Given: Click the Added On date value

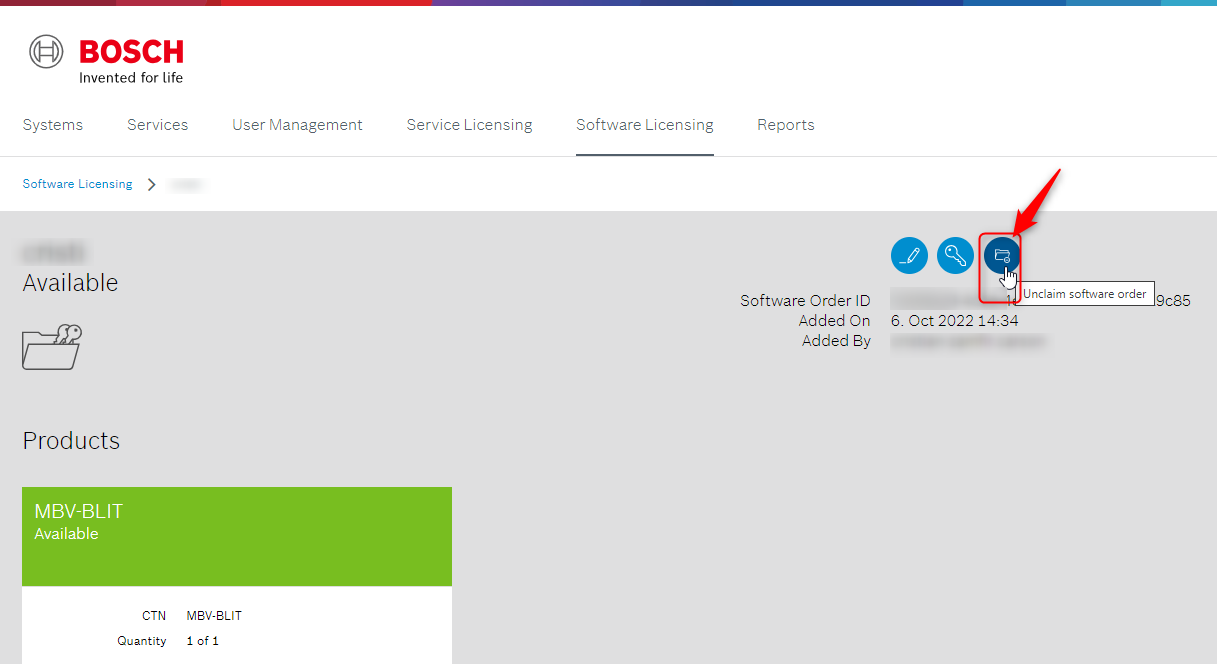Looking at the screenshot, I should (x=954, y=321).
